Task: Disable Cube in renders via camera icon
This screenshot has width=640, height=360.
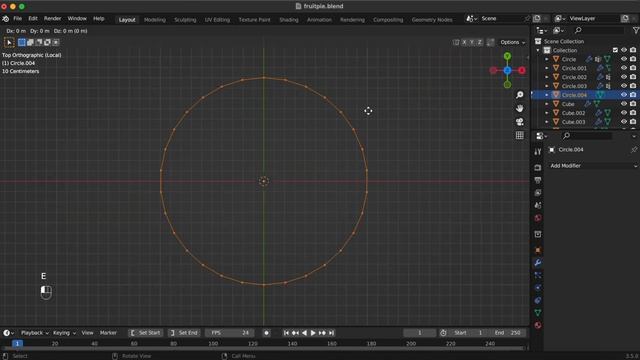Action: click(633, 104)
